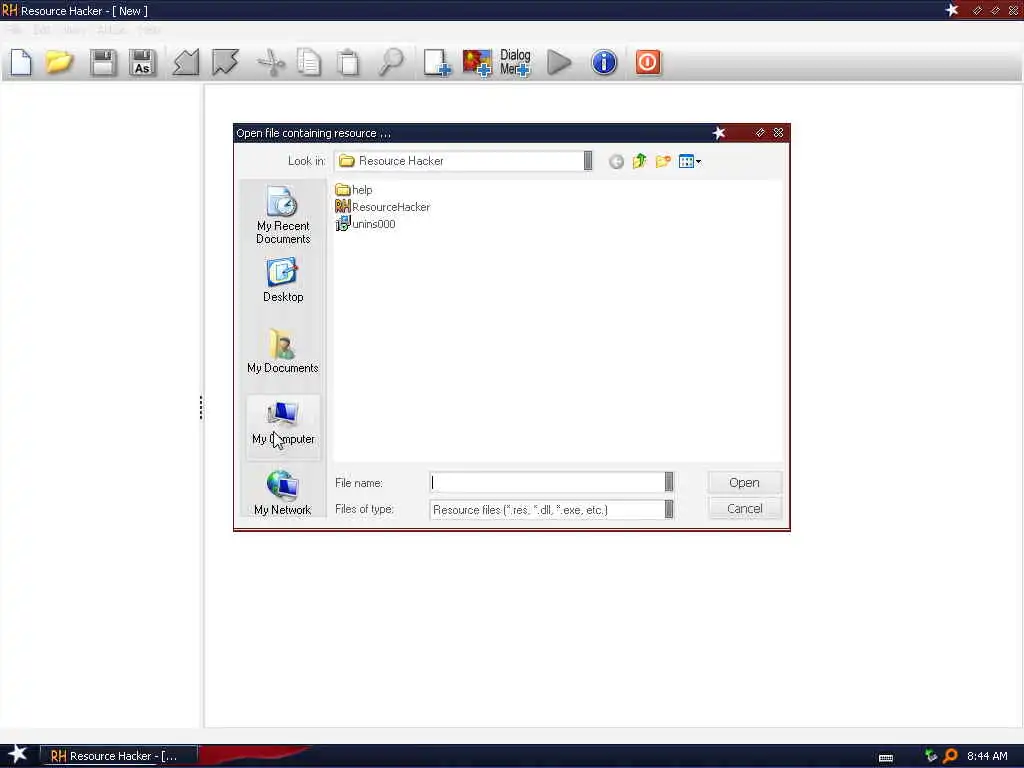Click the red power exit icon

coord(648,63)
